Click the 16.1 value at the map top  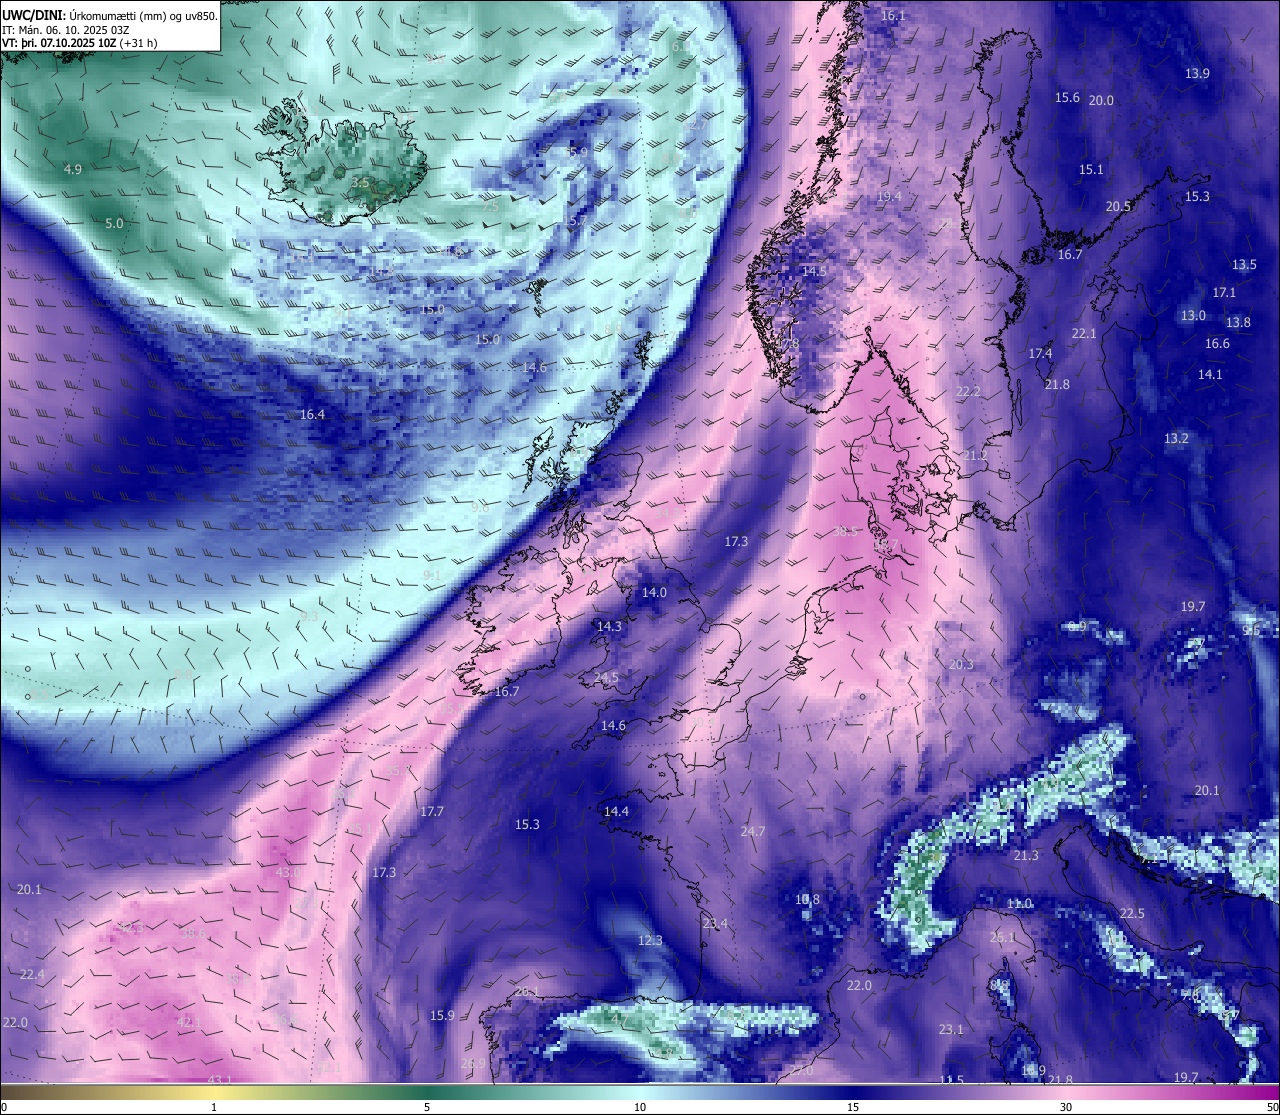893,16
